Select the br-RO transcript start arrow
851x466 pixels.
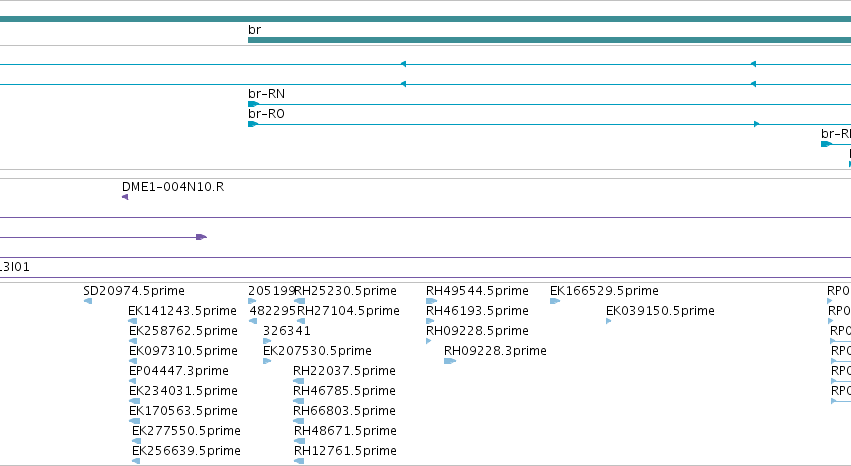253,124
